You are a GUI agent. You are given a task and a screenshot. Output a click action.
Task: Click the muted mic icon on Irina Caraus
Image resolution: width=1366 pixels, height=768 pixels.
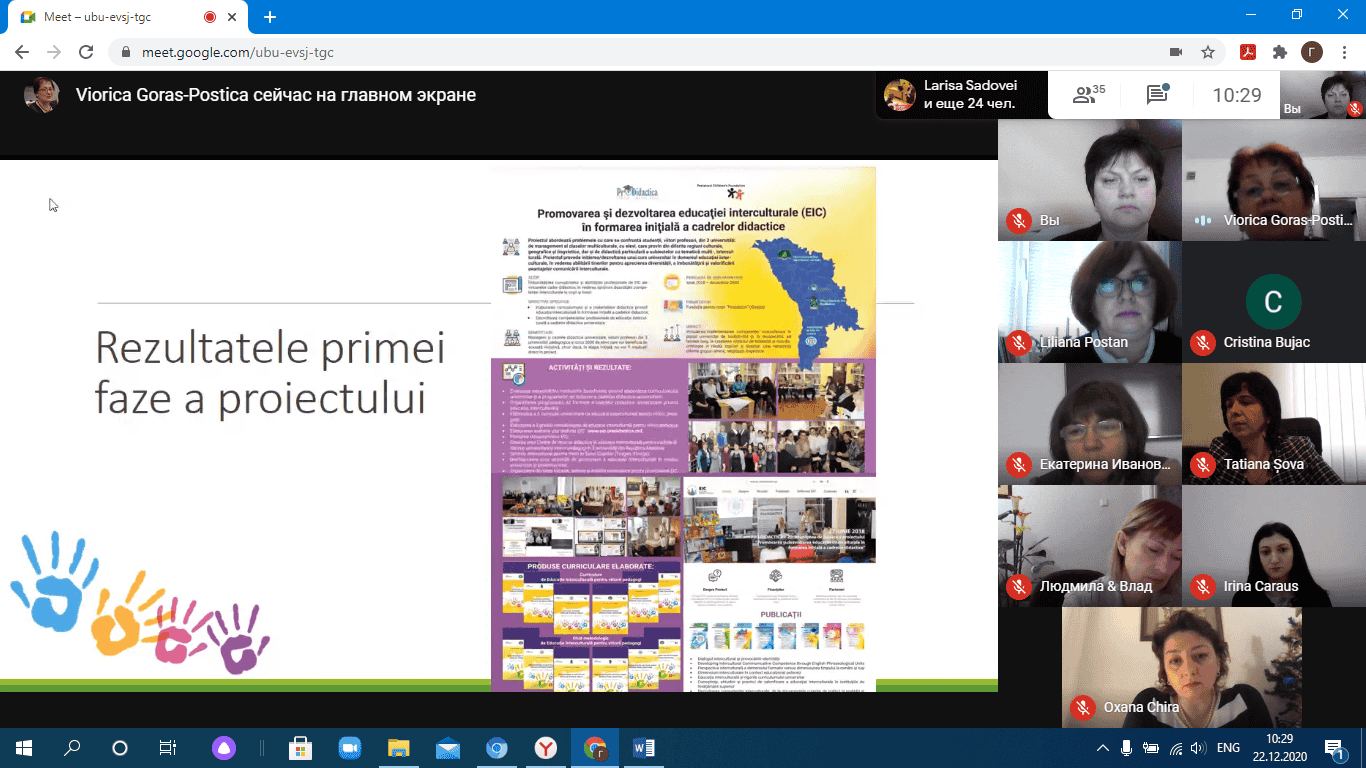point(1202,586)
